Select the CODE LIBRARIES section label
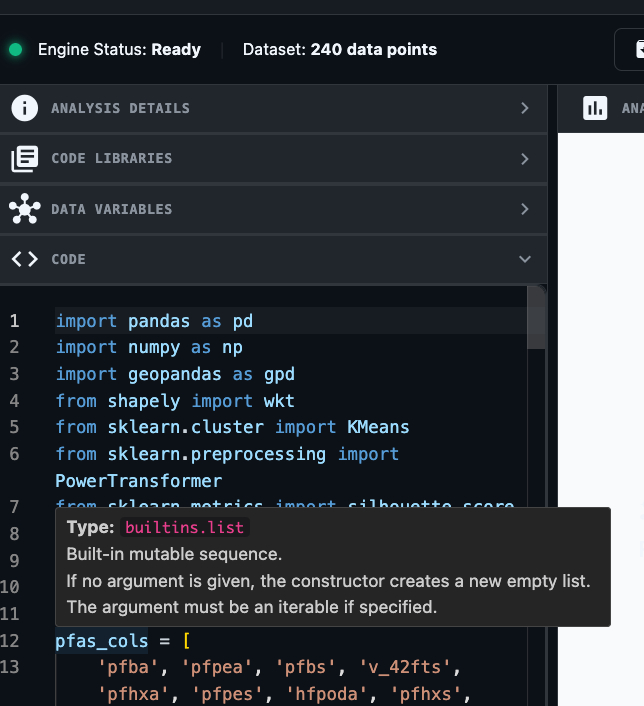 pyautogui.click(x=111, y=158)
